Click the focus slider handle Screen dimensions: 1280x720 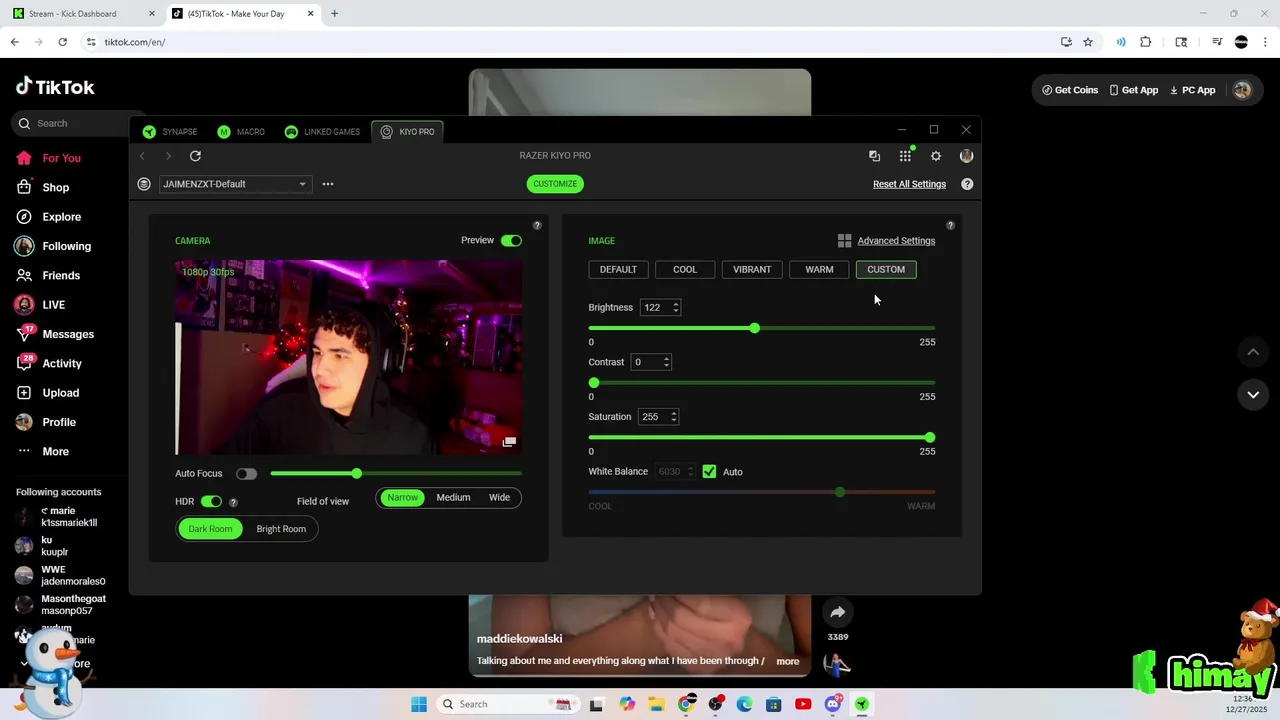(357, 473)
